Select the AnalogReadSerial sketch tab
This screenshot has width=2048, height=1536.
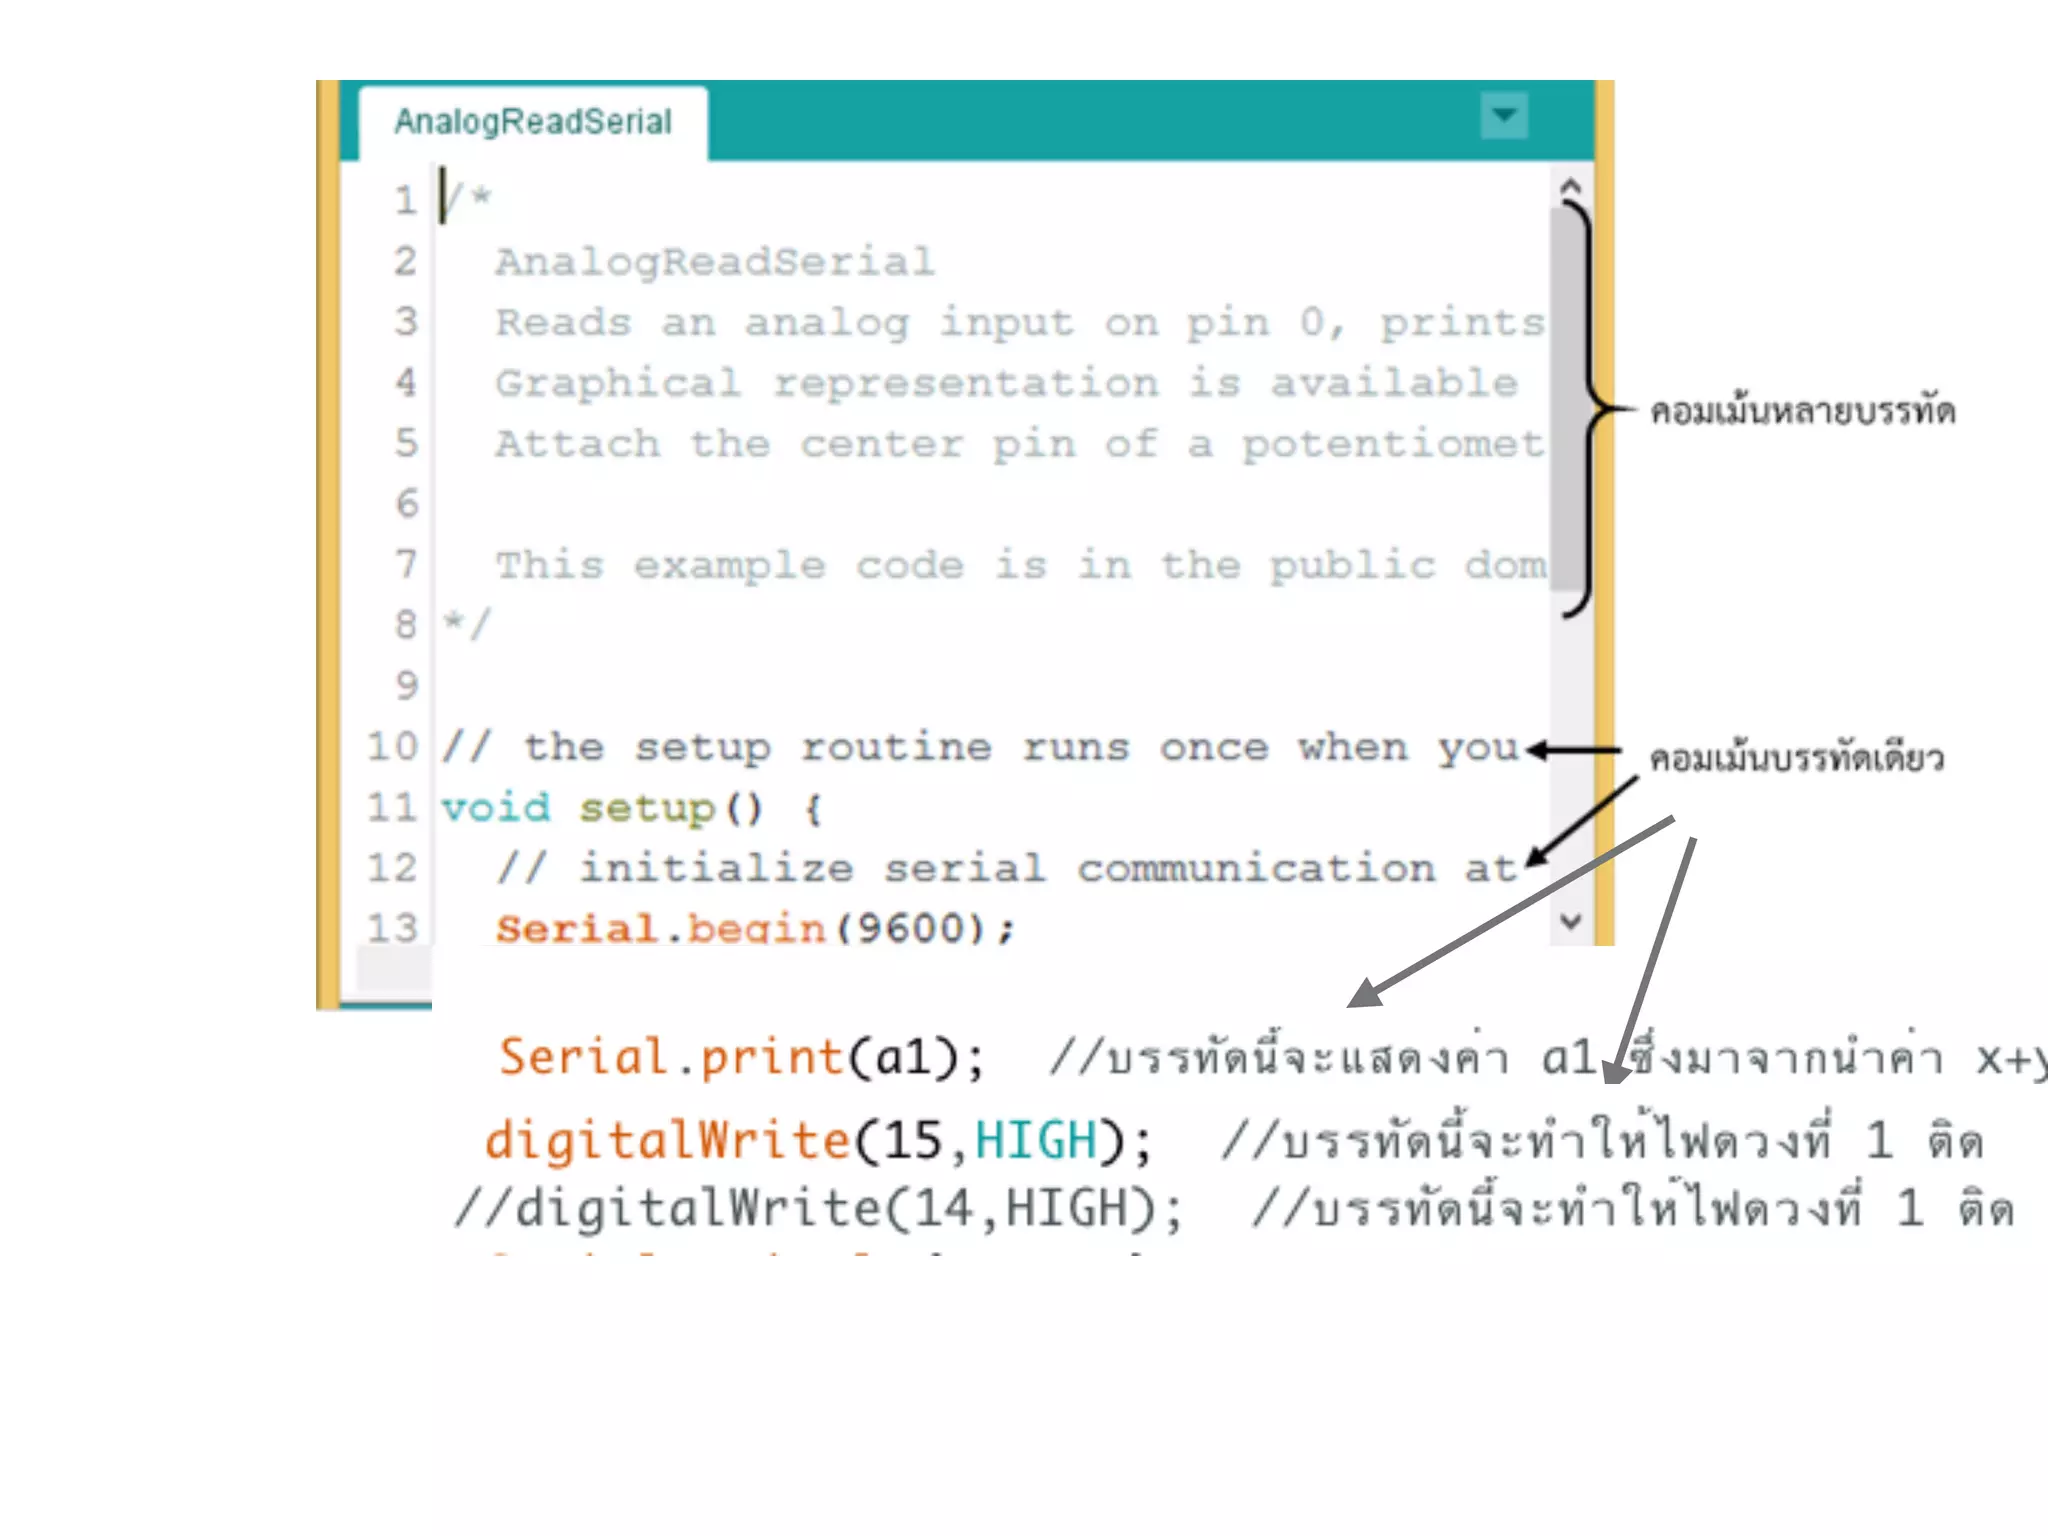point(533,122)
